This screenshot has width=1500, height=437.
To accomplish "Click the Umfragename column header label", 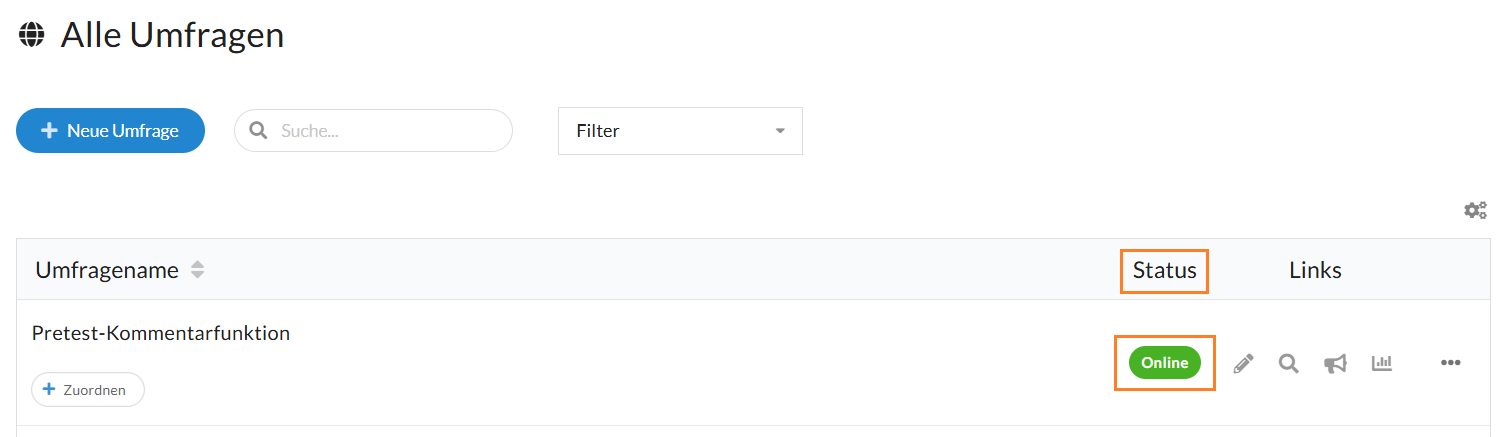I will [107, 270].
